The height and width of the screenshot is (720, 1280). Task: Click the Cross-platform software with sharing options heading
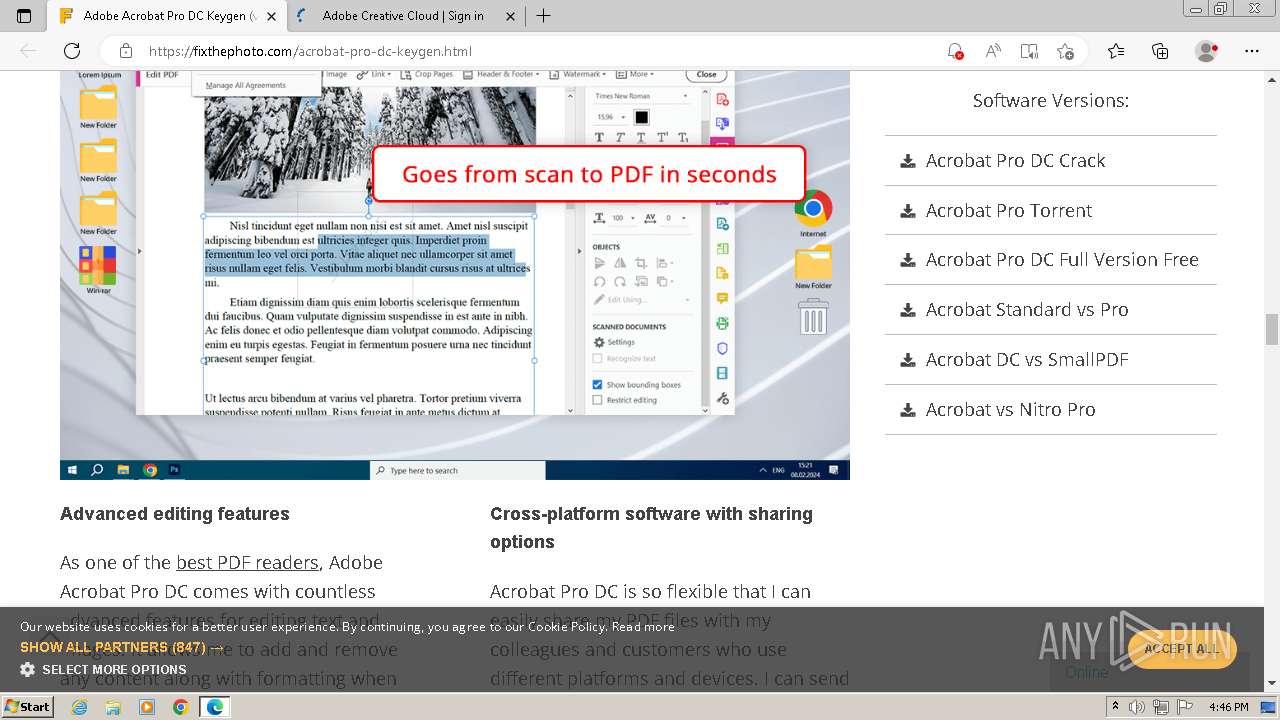point(651,528)
